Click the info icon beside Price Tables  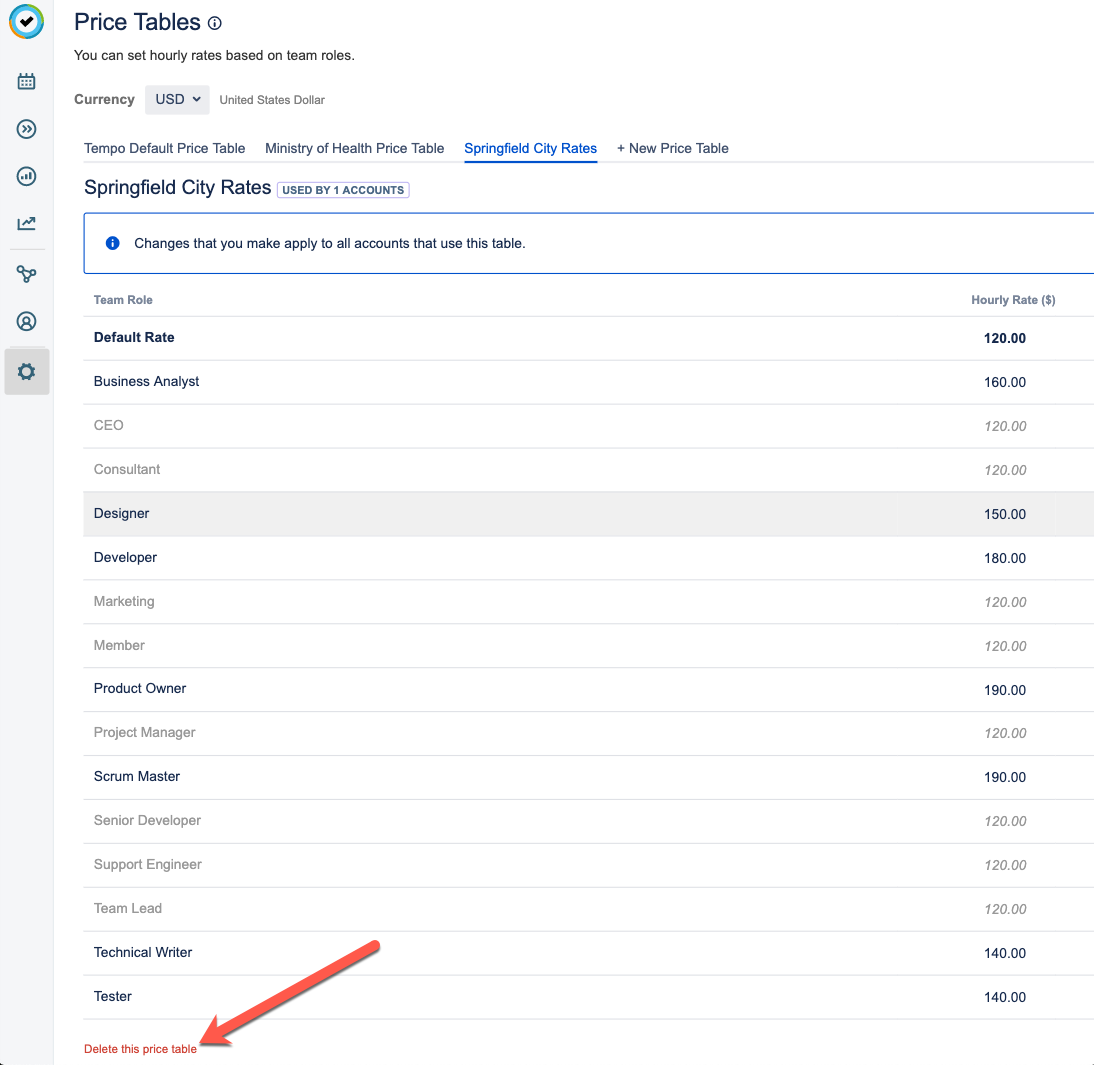click(215, 23)
